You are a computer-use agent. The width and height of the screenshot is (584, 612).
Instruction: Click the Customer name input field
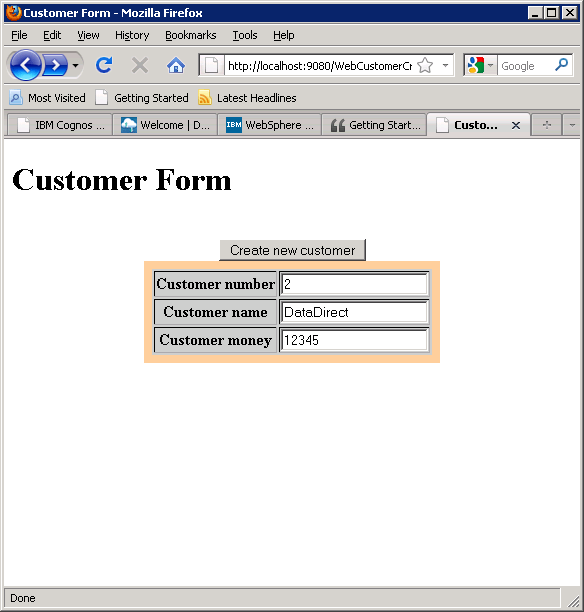pos(354,312)
